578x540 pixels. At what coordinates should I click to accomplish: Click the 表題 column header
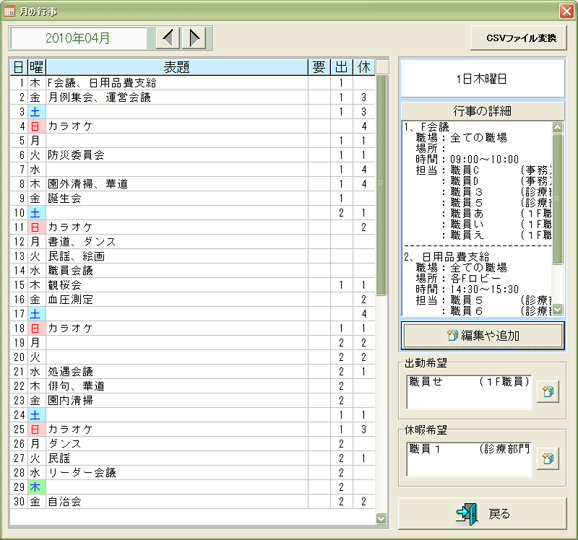177,67
